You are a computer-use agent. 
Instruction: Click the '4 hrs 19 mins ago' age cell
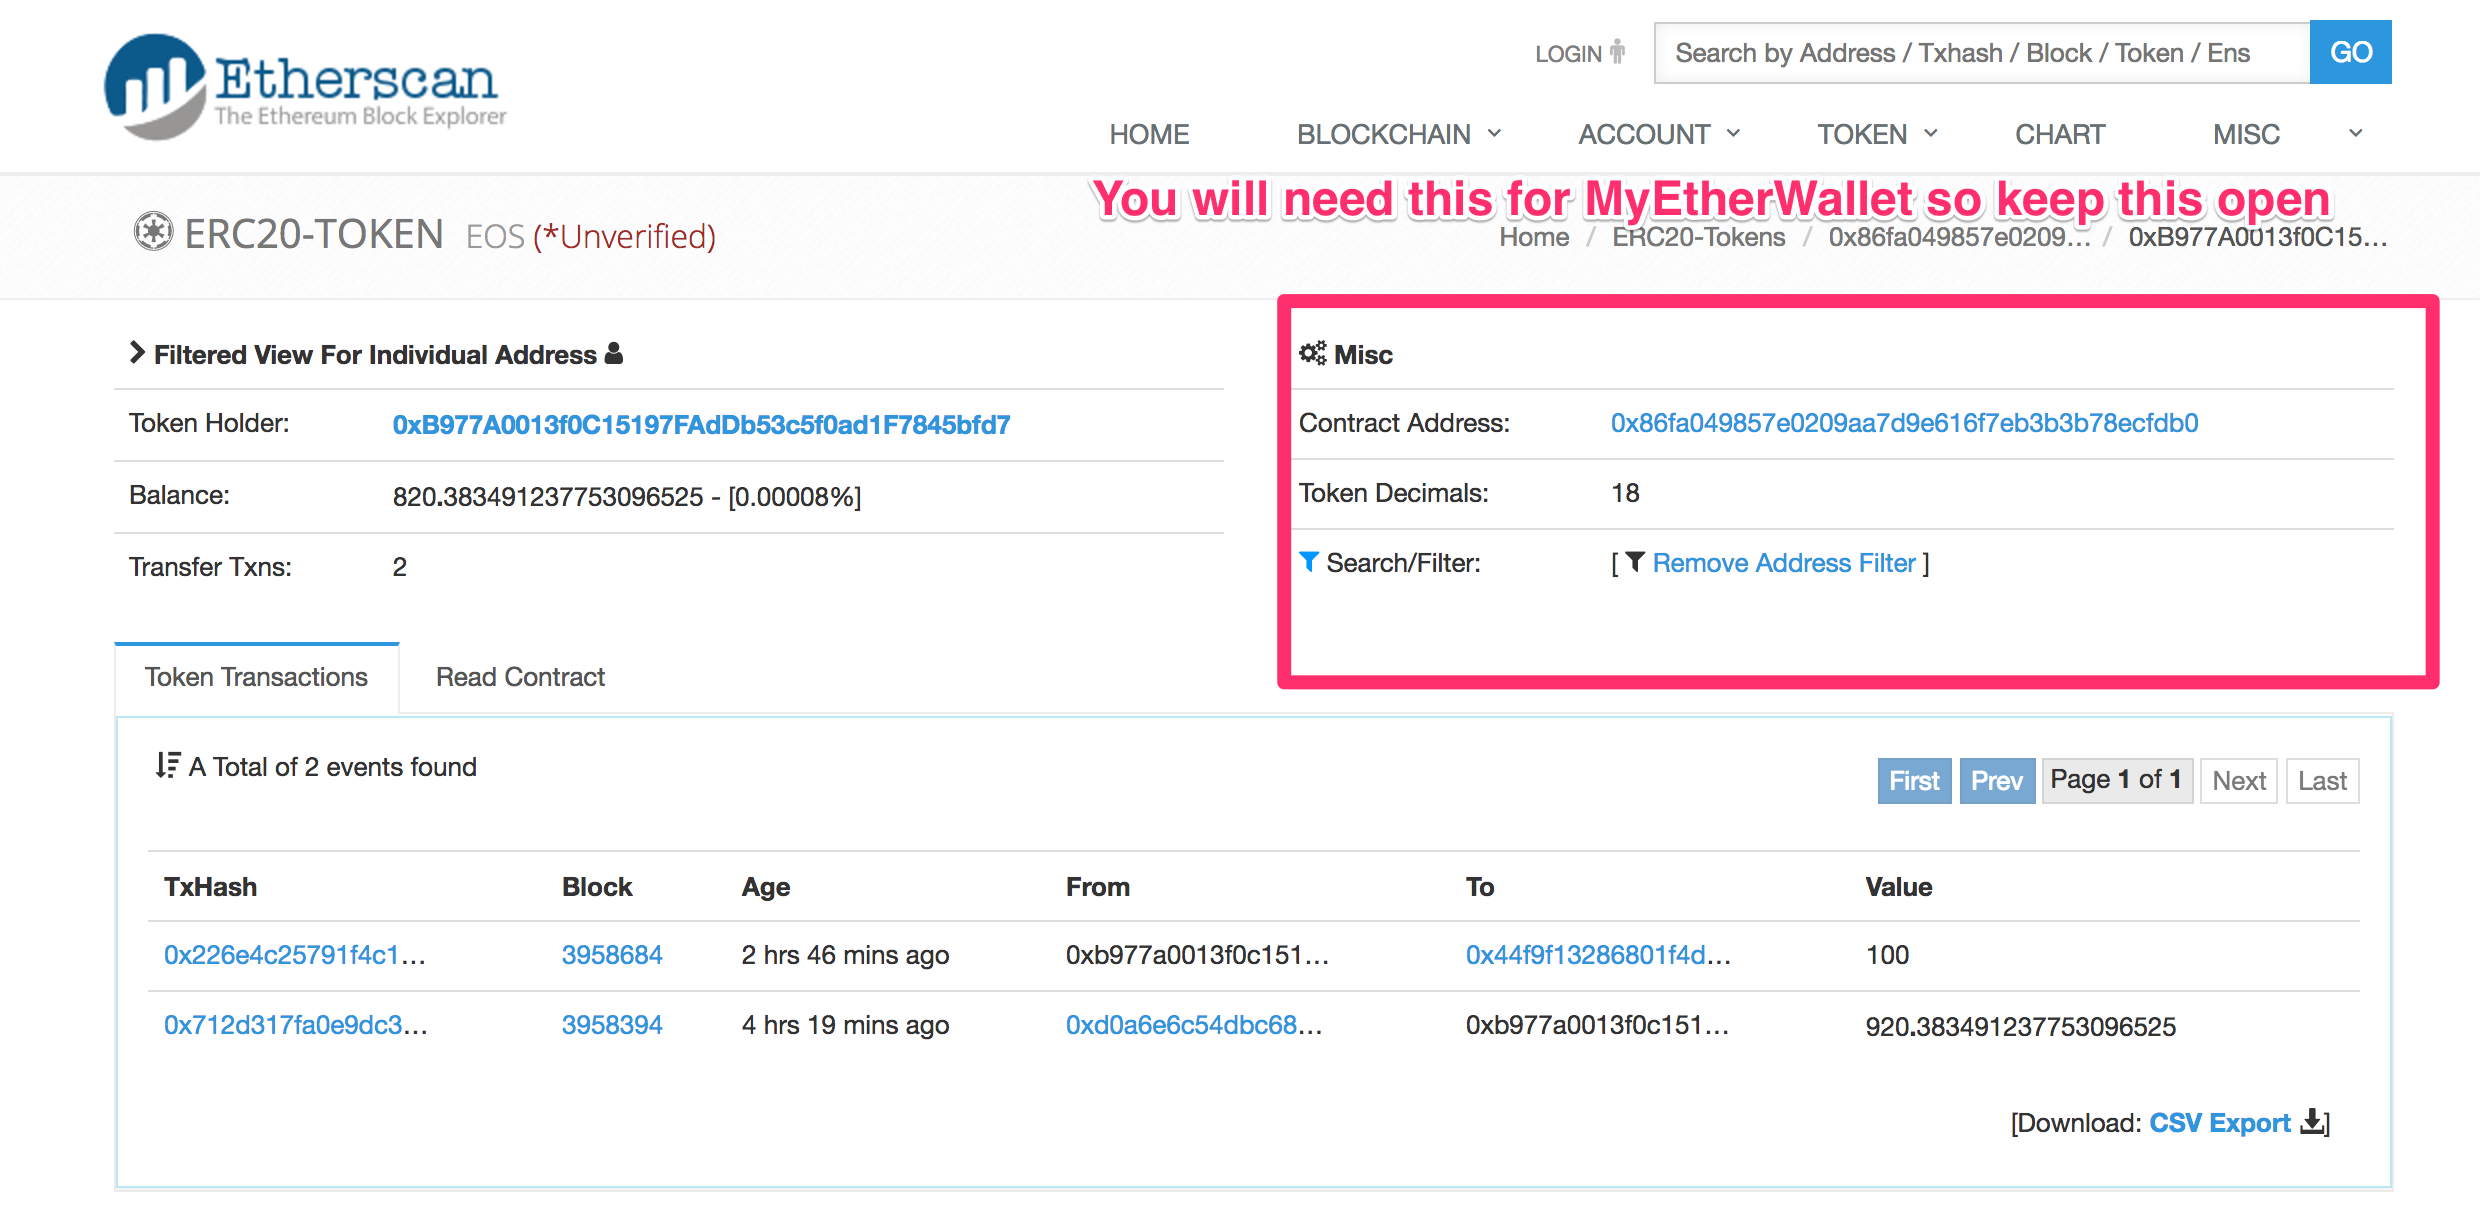pyautogui.click(x=845, y=1025)
